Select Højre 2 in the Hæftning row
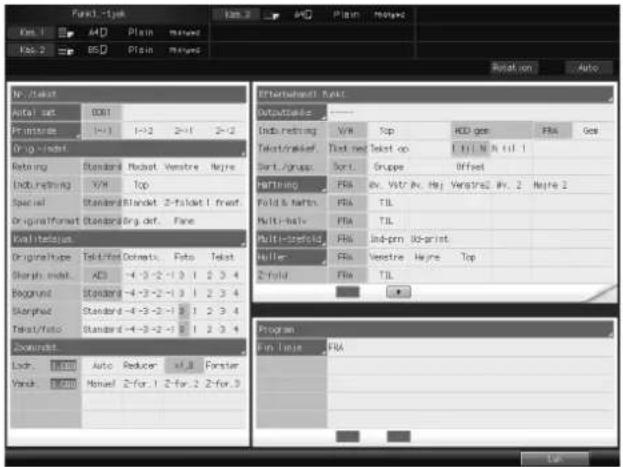The height and width of the screenshot is (467, 623). pos(550,185)
